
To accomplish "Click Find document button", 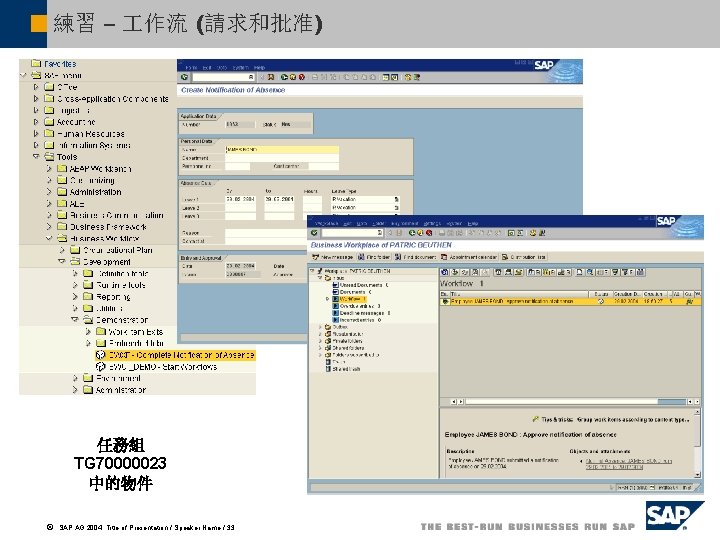I will (x=415, y=257).
